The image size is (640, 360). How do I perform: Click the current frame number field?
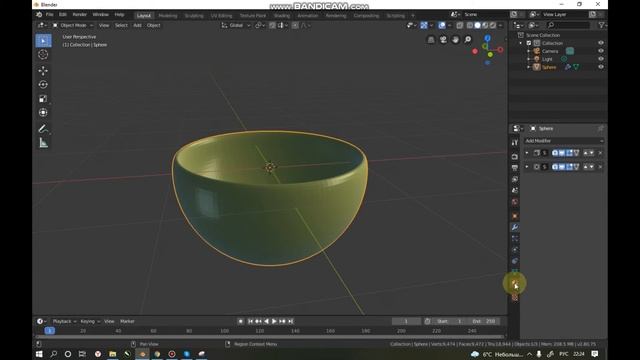tap(406, 321)
